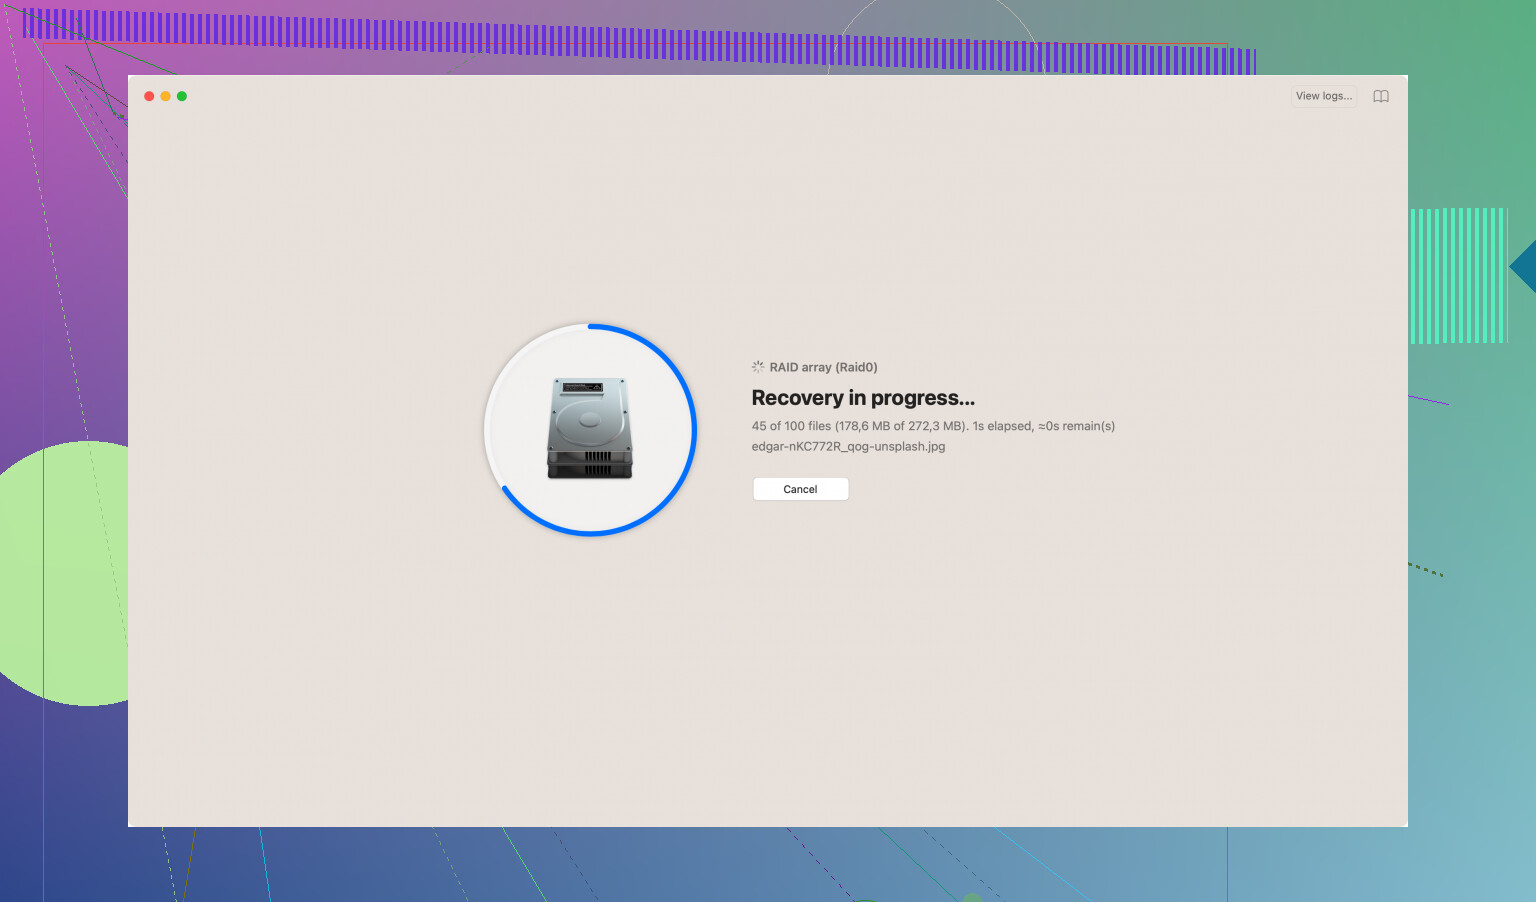Click the Cancel button
This screenshot has width=1536, height=902.
click(800, 489)
